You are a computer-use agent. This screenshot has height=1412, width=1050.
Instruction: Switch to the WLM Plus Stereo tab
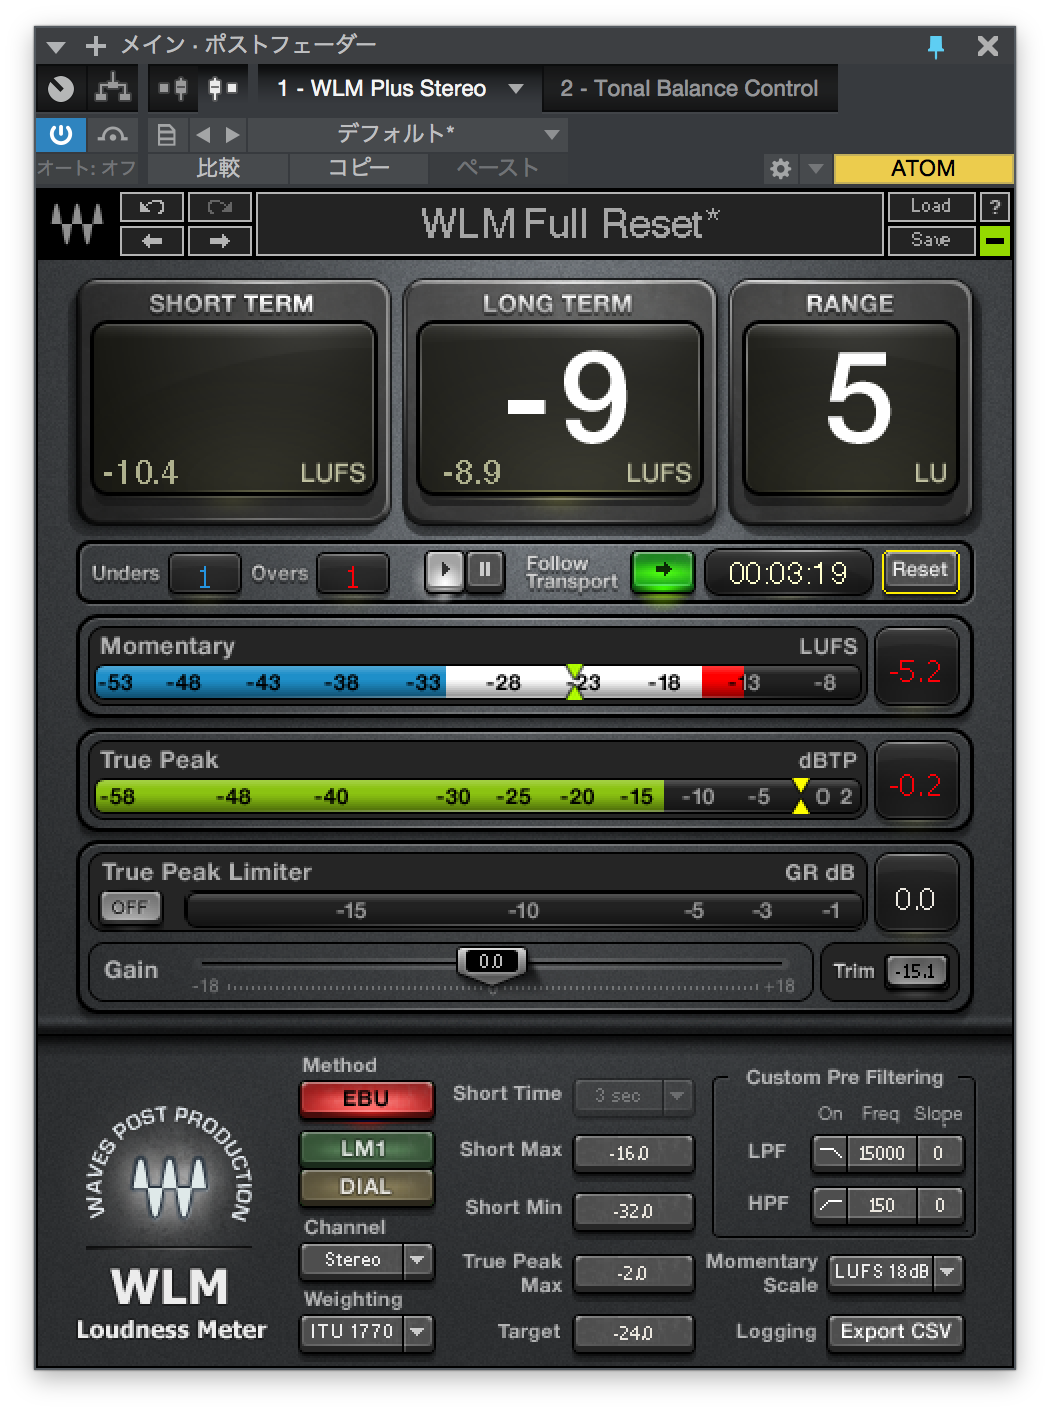tap(381, 89)
